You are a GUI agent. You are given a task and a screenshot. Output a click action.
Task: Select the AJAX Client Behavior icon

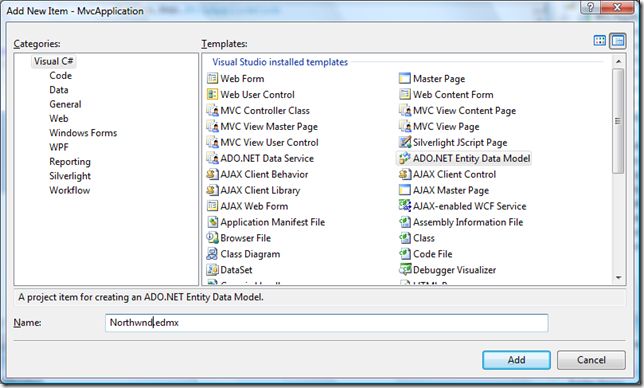[212, 174]
